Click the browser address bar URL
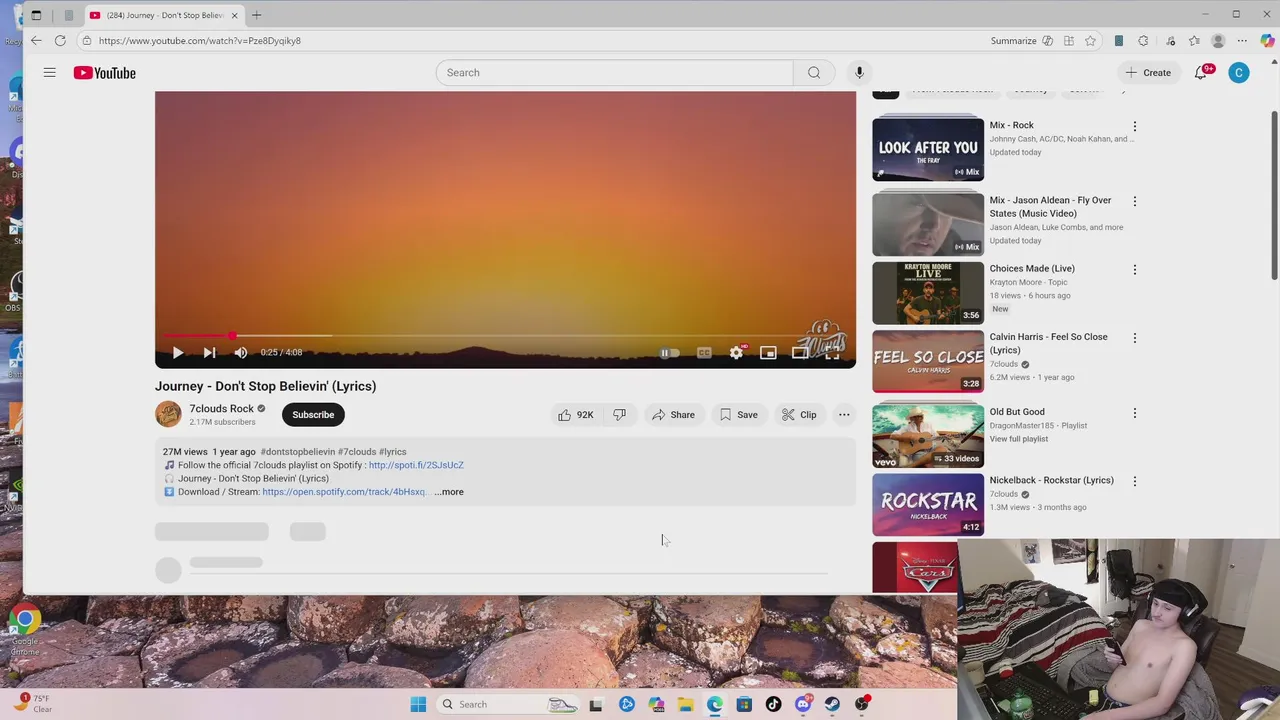The height and width of the screenshot is (720, 1280). (200, 41)
